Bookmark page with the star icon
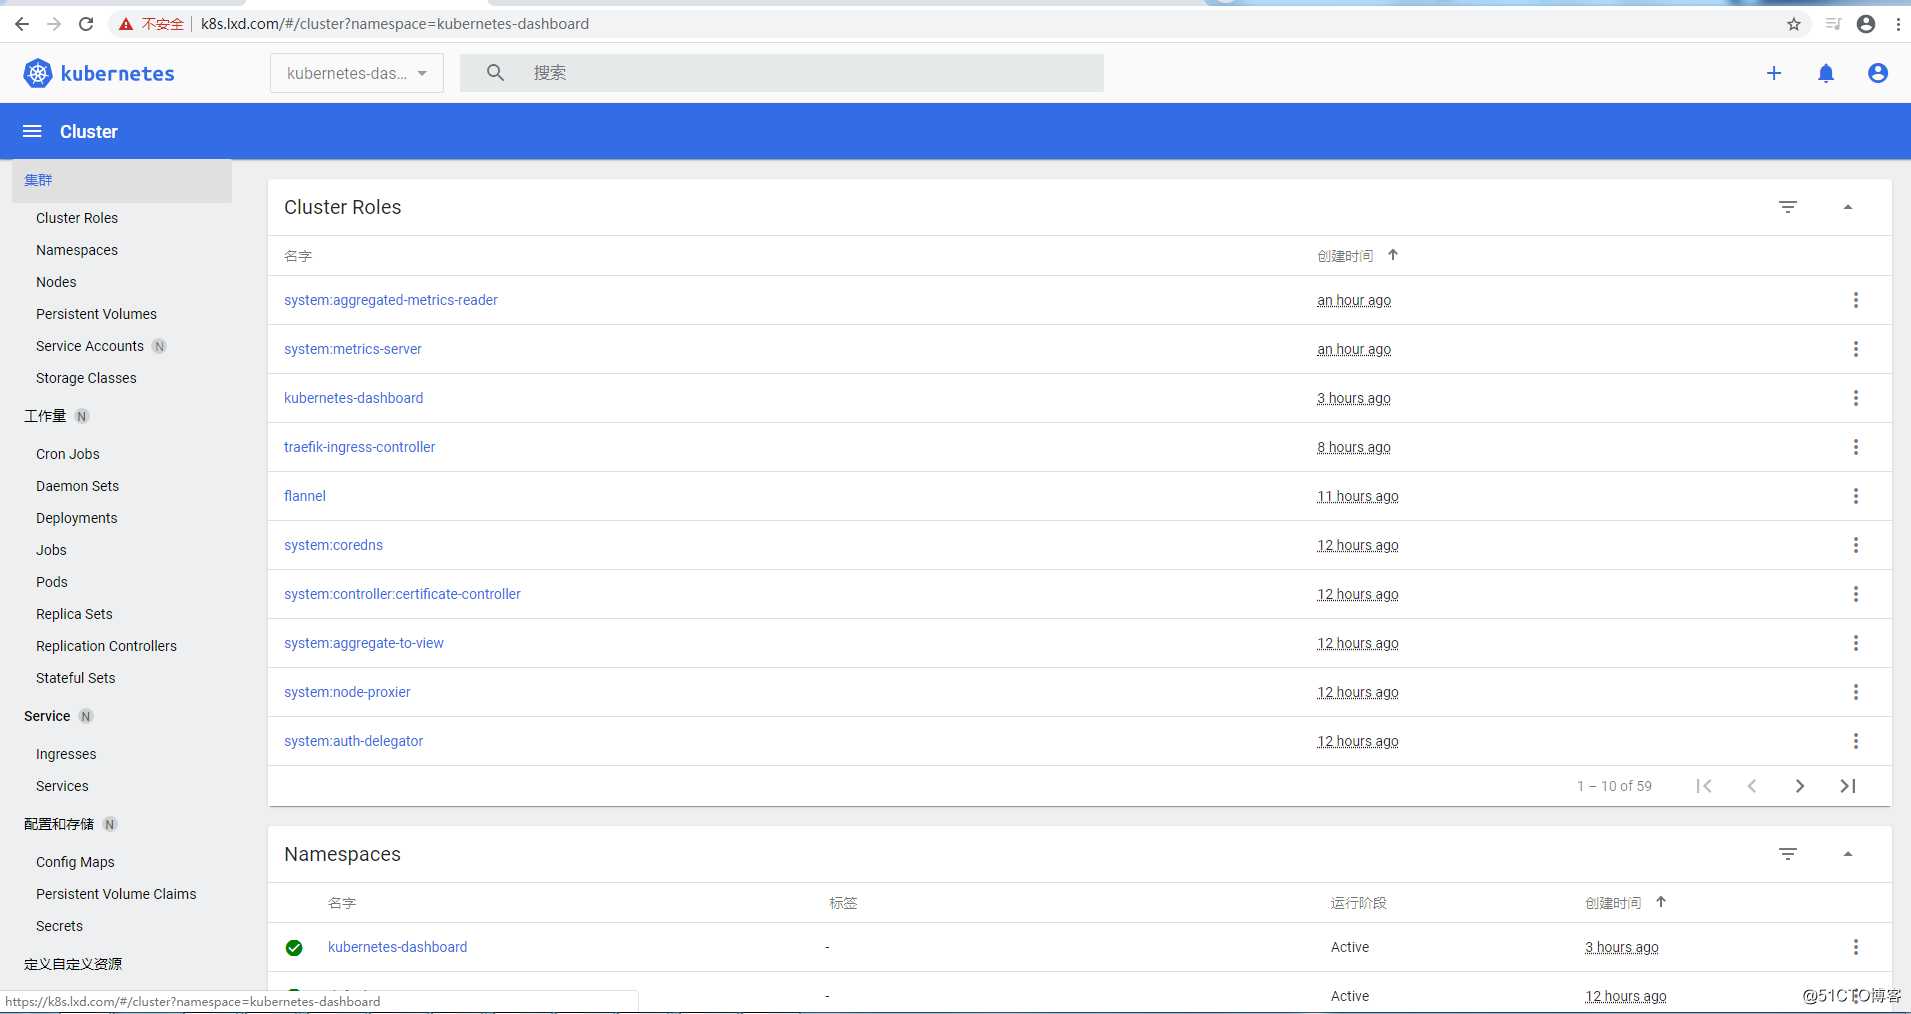The width and height of the screenshot is (1911, 1014). [x=1794, y=24]
